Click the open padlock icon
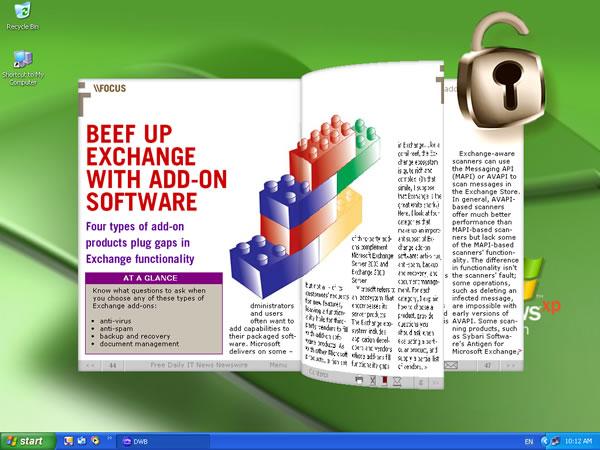Screen dimensions: 600x450 coord(501,72)
